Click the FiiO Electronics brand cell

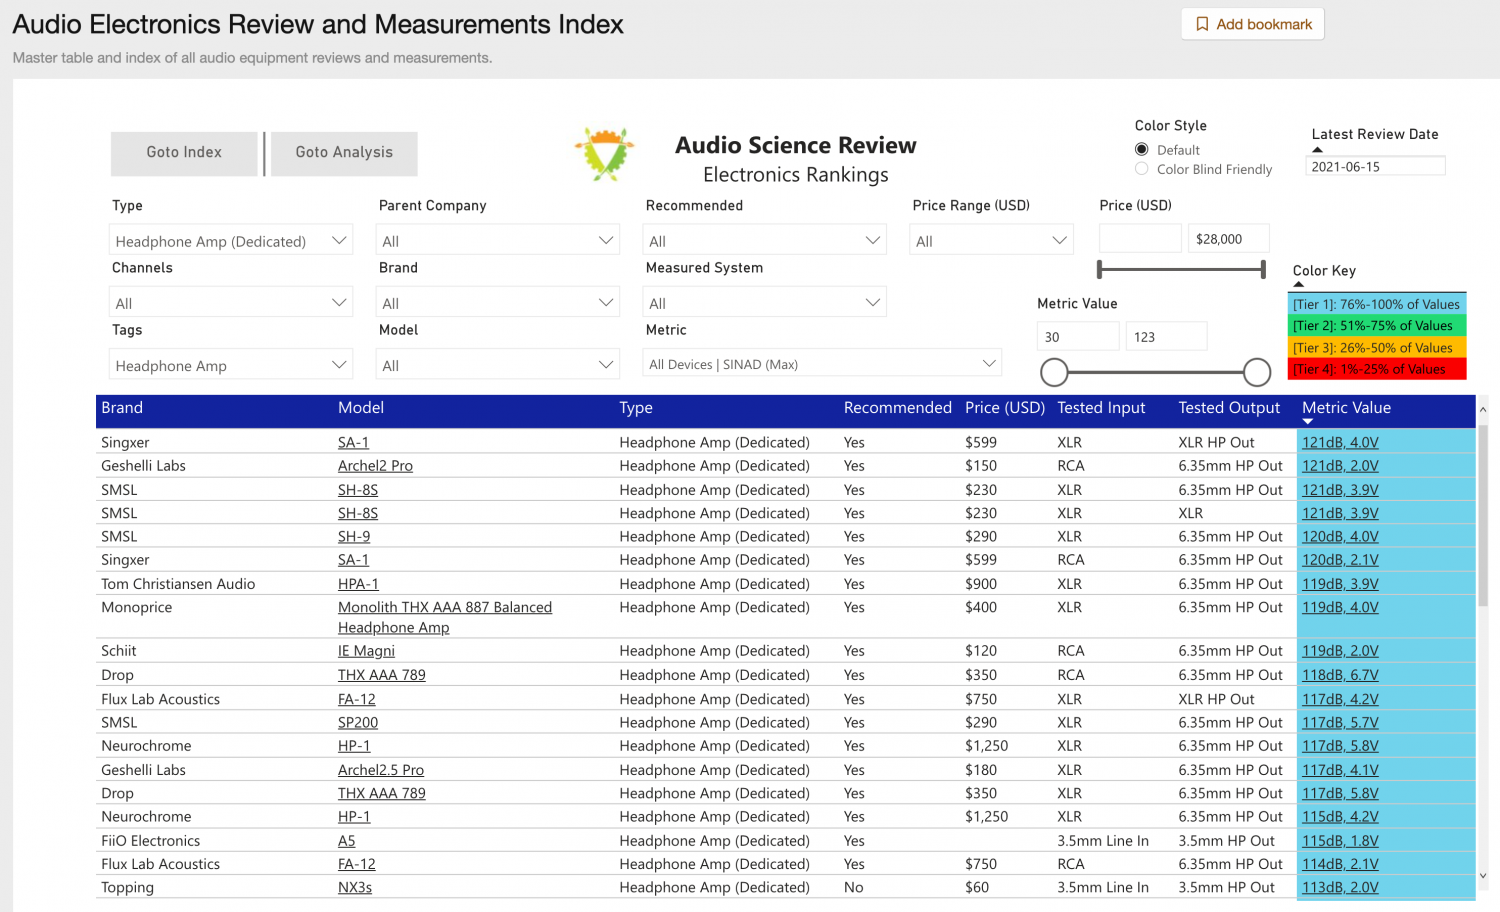coord(150,841)
